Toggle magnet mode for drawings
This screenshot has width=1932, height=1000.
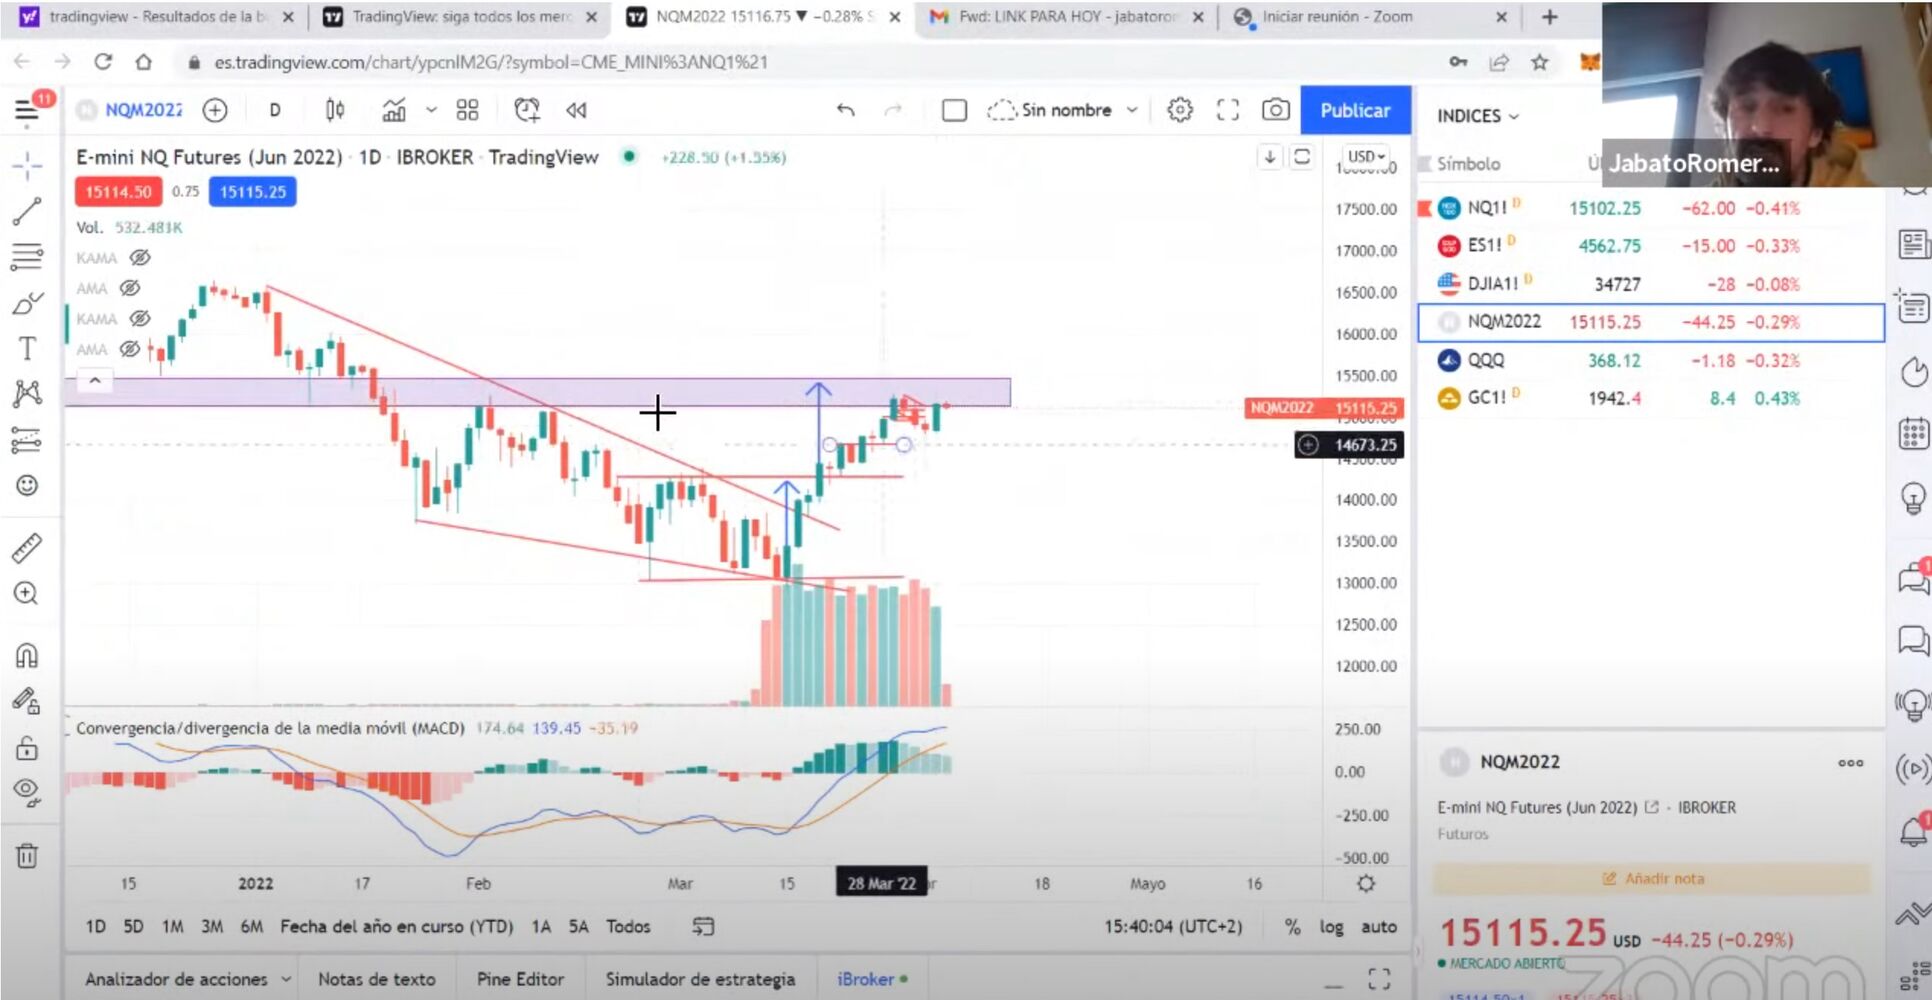(27, 656)
